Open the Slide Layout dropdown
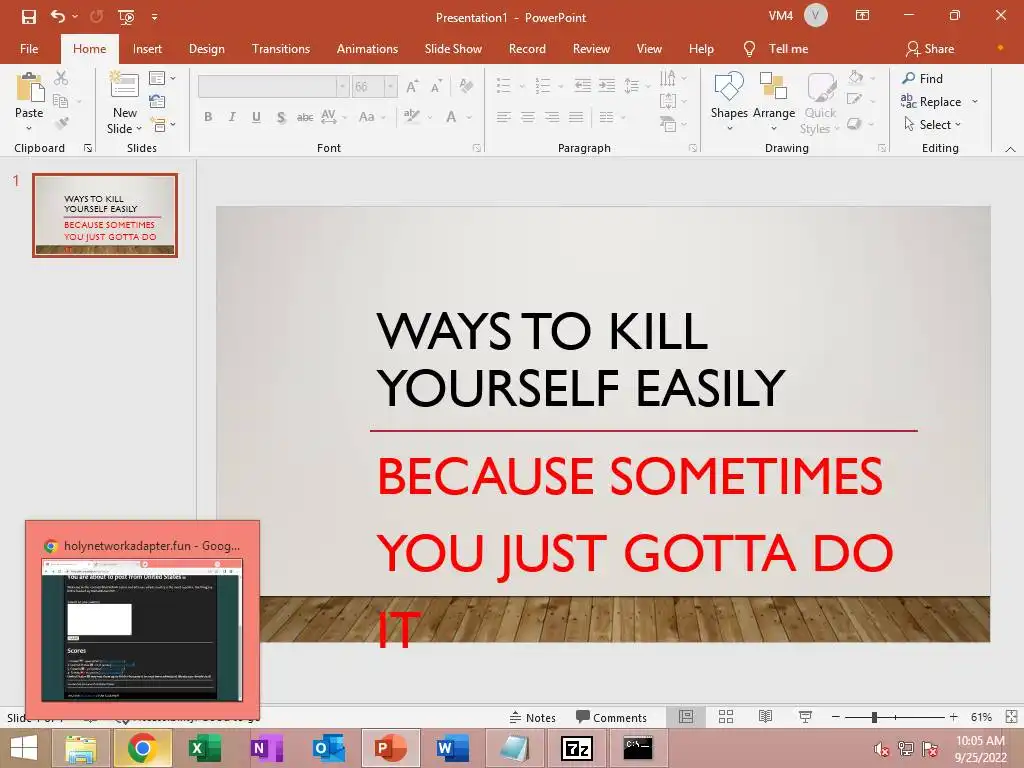Screen dimensions: 1024x768 [x=162, y=78]
